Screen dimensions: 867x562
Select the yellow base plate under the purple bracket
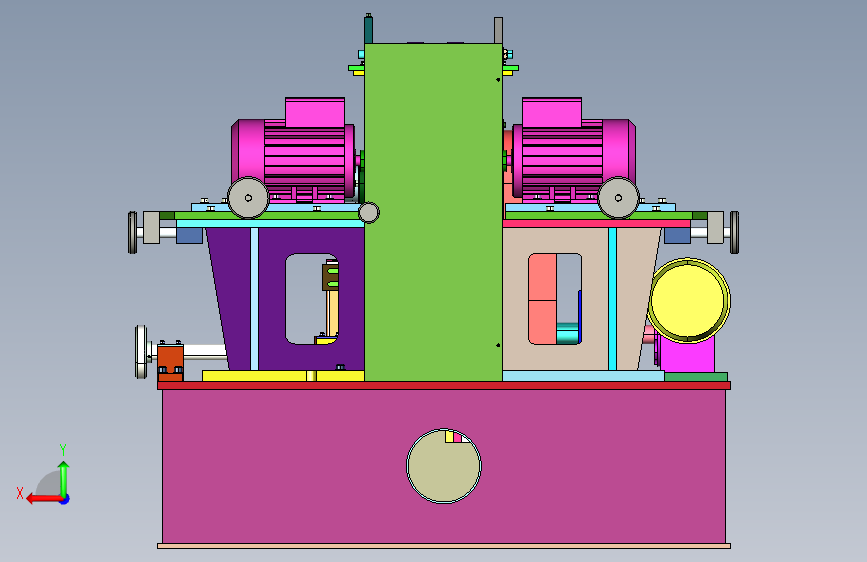click(283, 376)
